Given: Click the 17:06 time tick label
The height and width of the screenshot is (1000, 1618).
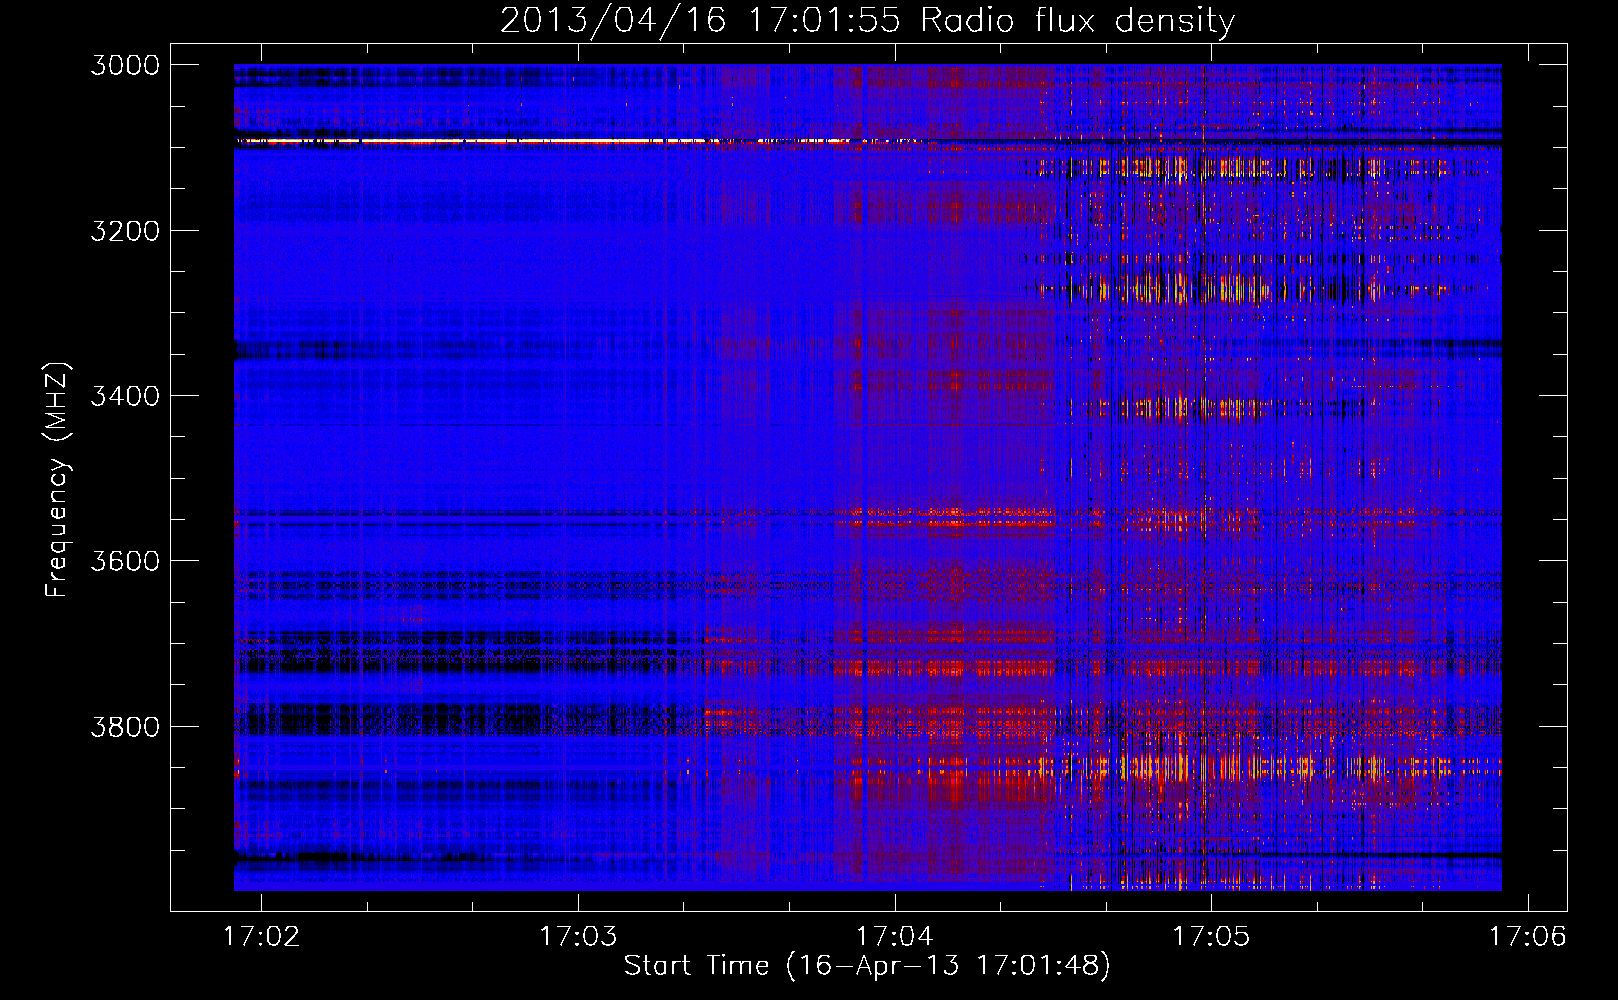Looking at the screenshot, I should pyautogui.click(x=1528, y=936).
